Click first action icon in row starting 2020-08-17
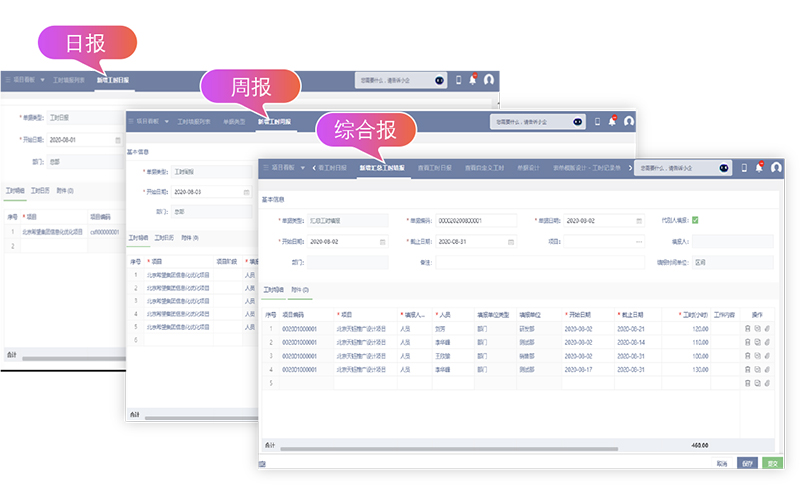Screen dimensions: 800x485 (x=748, y=369)
